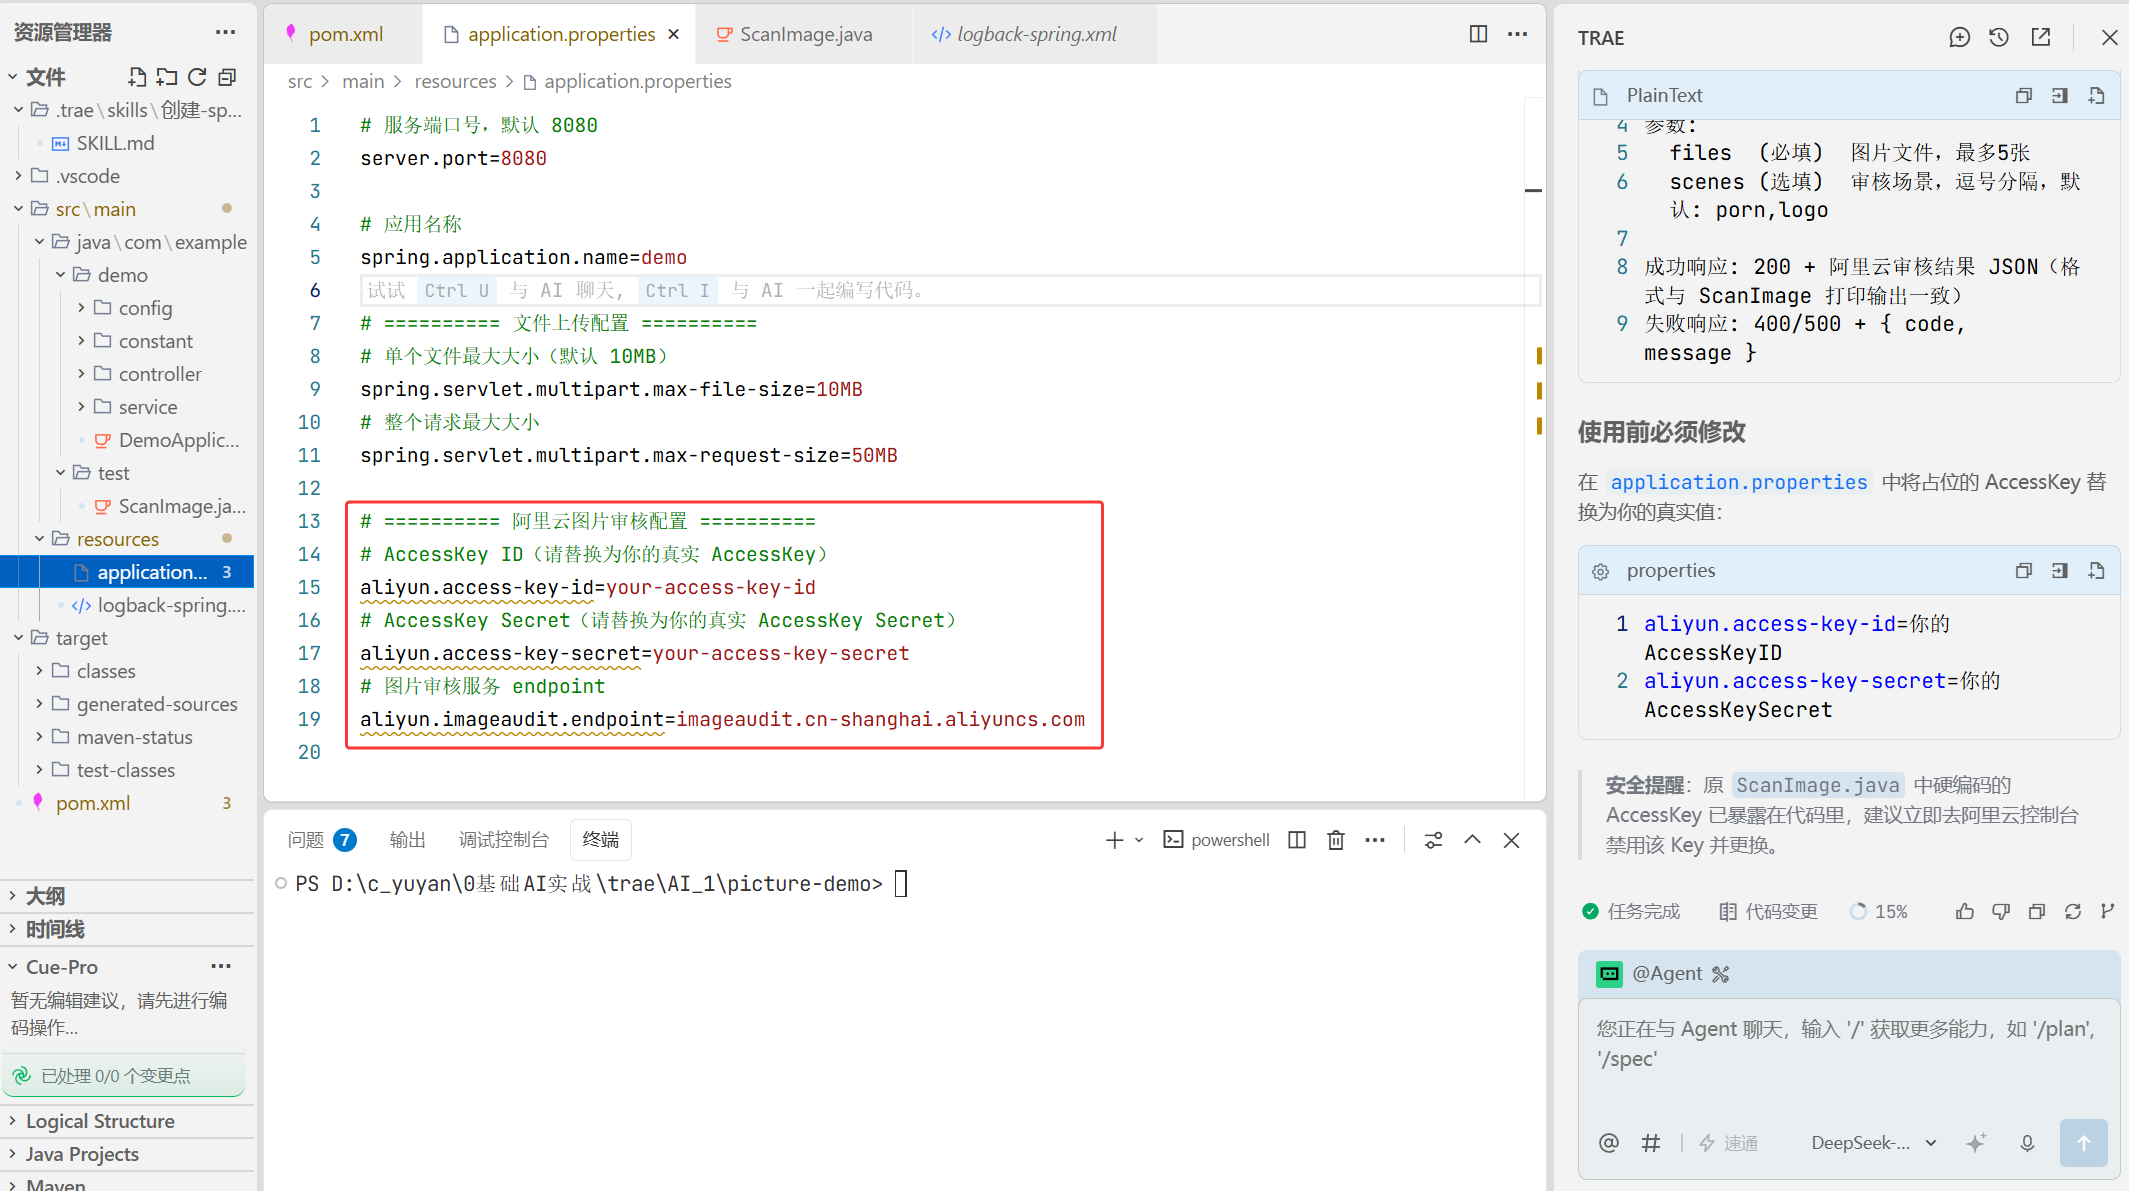
Task: Split the terminal panel
Action: 1297,840
